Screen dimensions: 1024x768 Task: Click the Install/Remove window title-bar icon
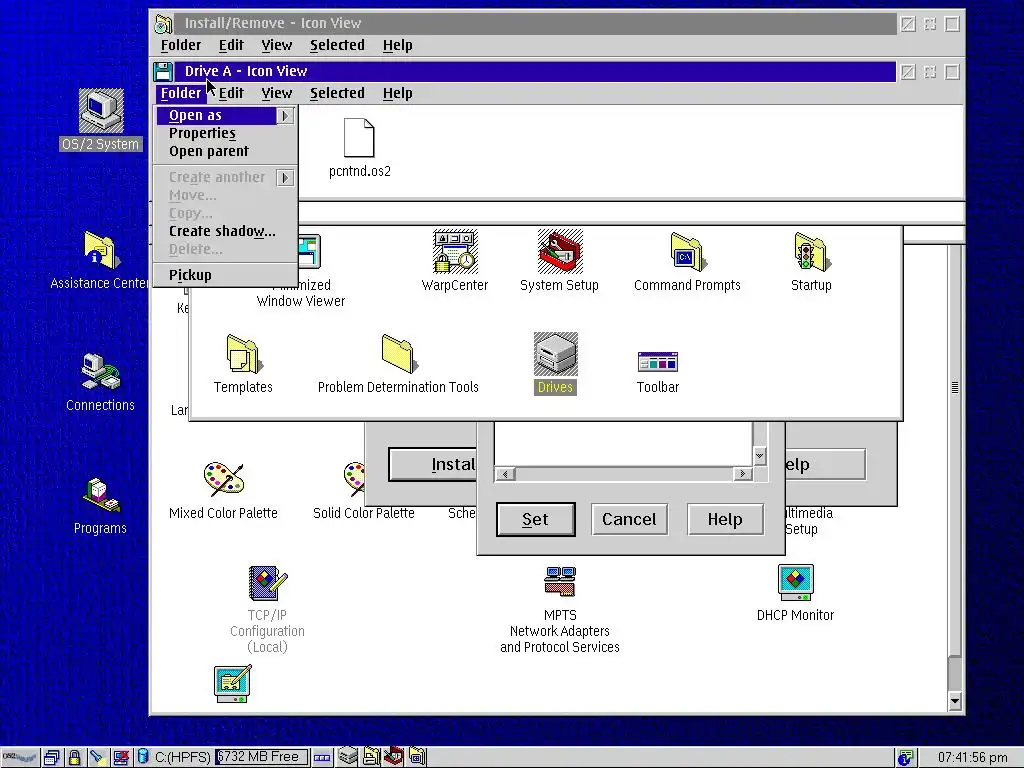(163, 24)
